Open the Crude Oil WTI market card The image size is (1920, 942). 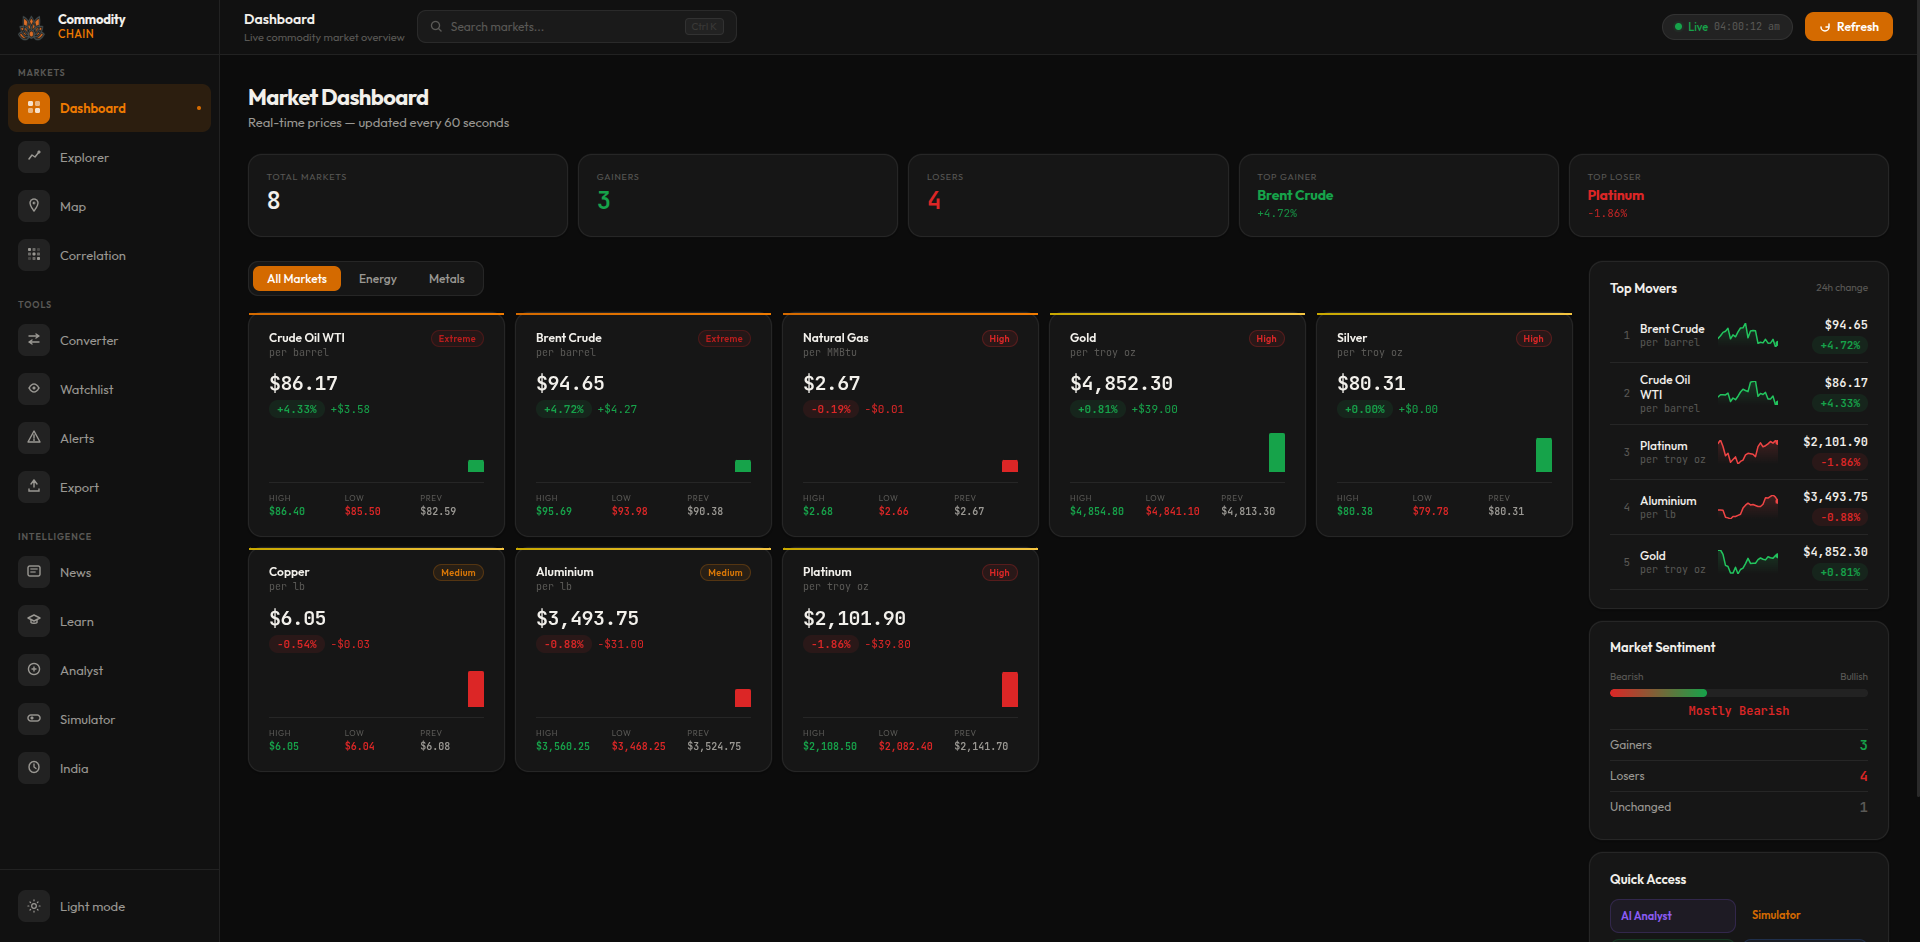[376, 425]
